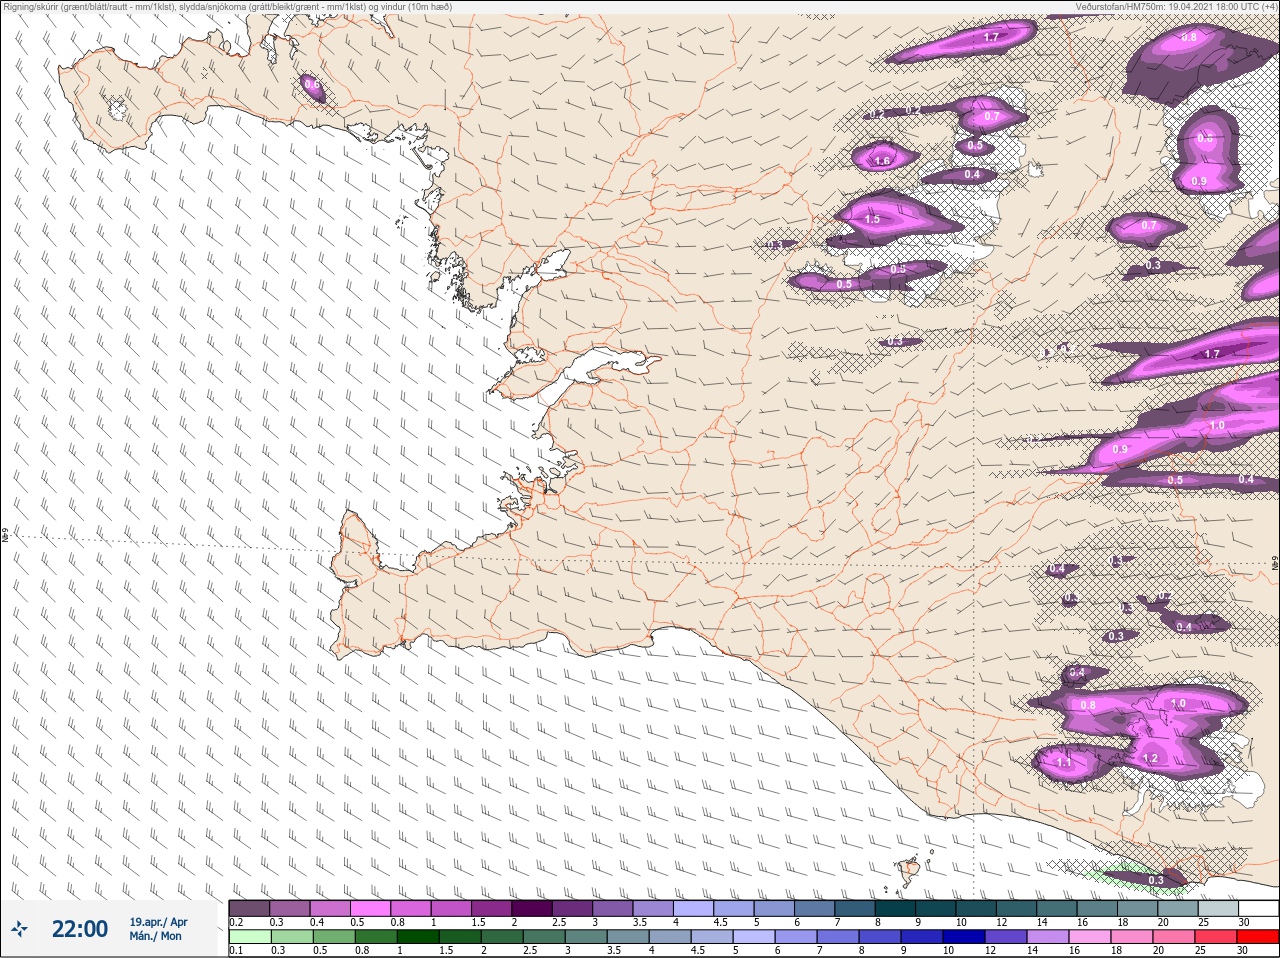The width and height of the screenshot is (1280, 958).
Task: Click the 1.5 precipitation value on the map
Action: pyautogui.click(x=872, y=219)
